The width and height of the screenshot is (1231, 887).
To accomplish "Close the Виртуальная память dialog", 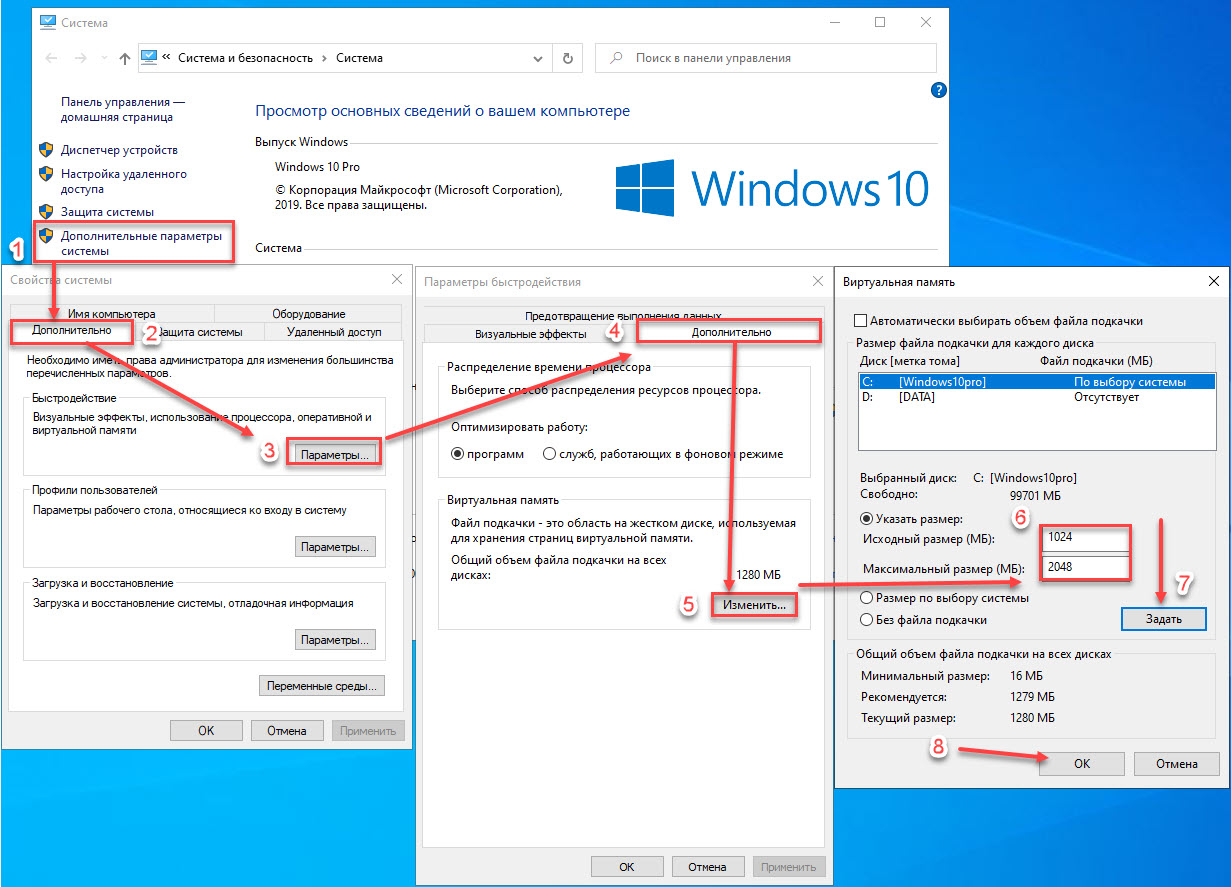I will pos(1213,282).
